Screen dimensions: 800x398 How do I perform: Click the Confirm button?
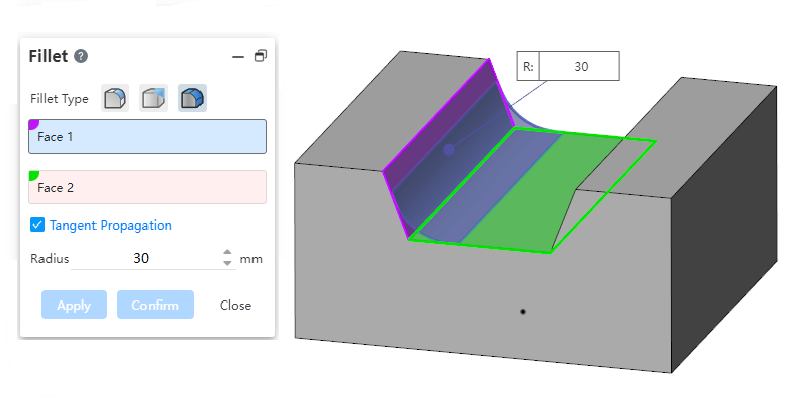coord(155,305)
